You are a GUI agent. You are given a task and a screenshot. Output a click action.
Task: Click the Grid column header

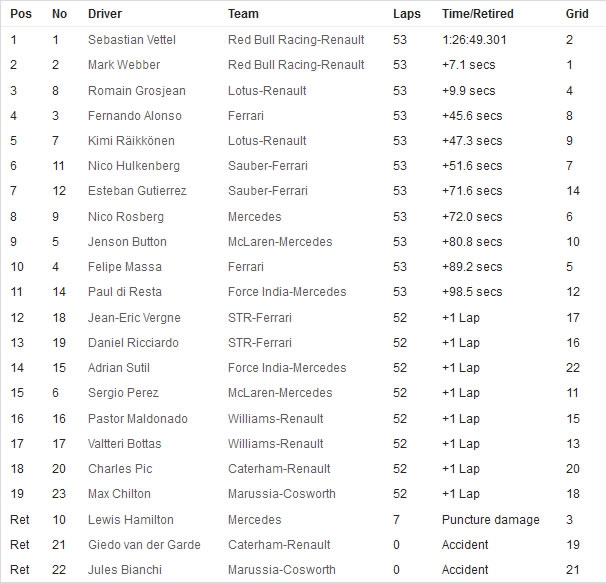577,14
